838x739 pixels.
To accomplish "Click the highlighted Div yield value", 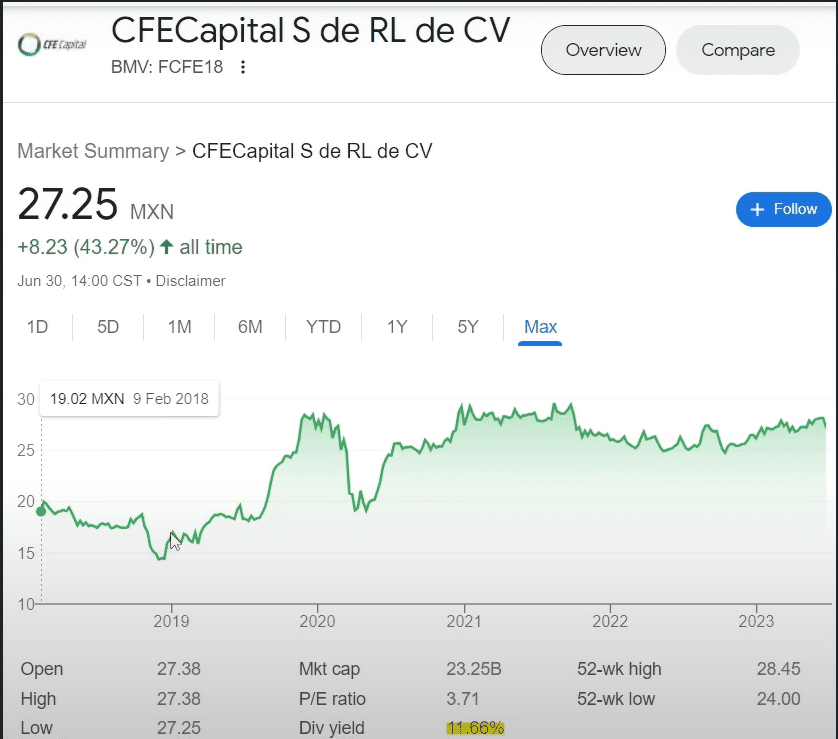I will coord(475,728).
